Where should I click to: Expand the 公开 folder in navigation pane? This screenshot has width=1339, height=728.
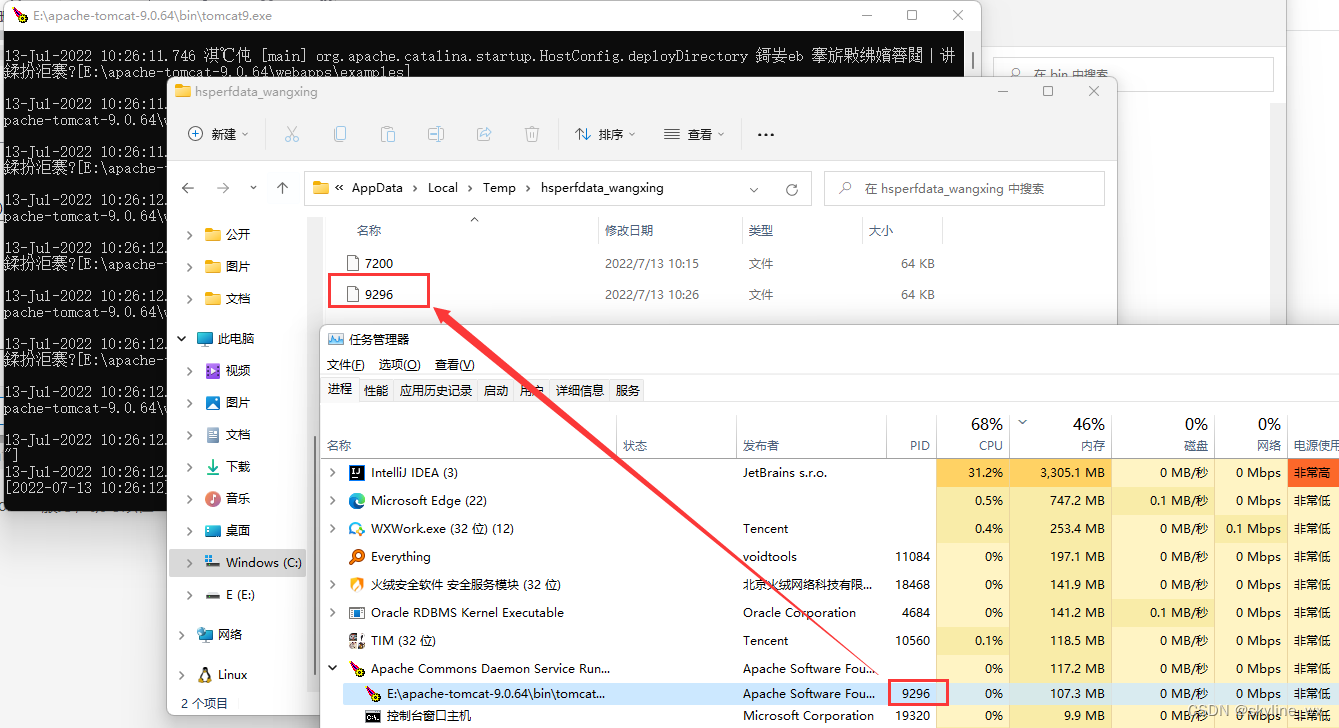click(190, 235)
